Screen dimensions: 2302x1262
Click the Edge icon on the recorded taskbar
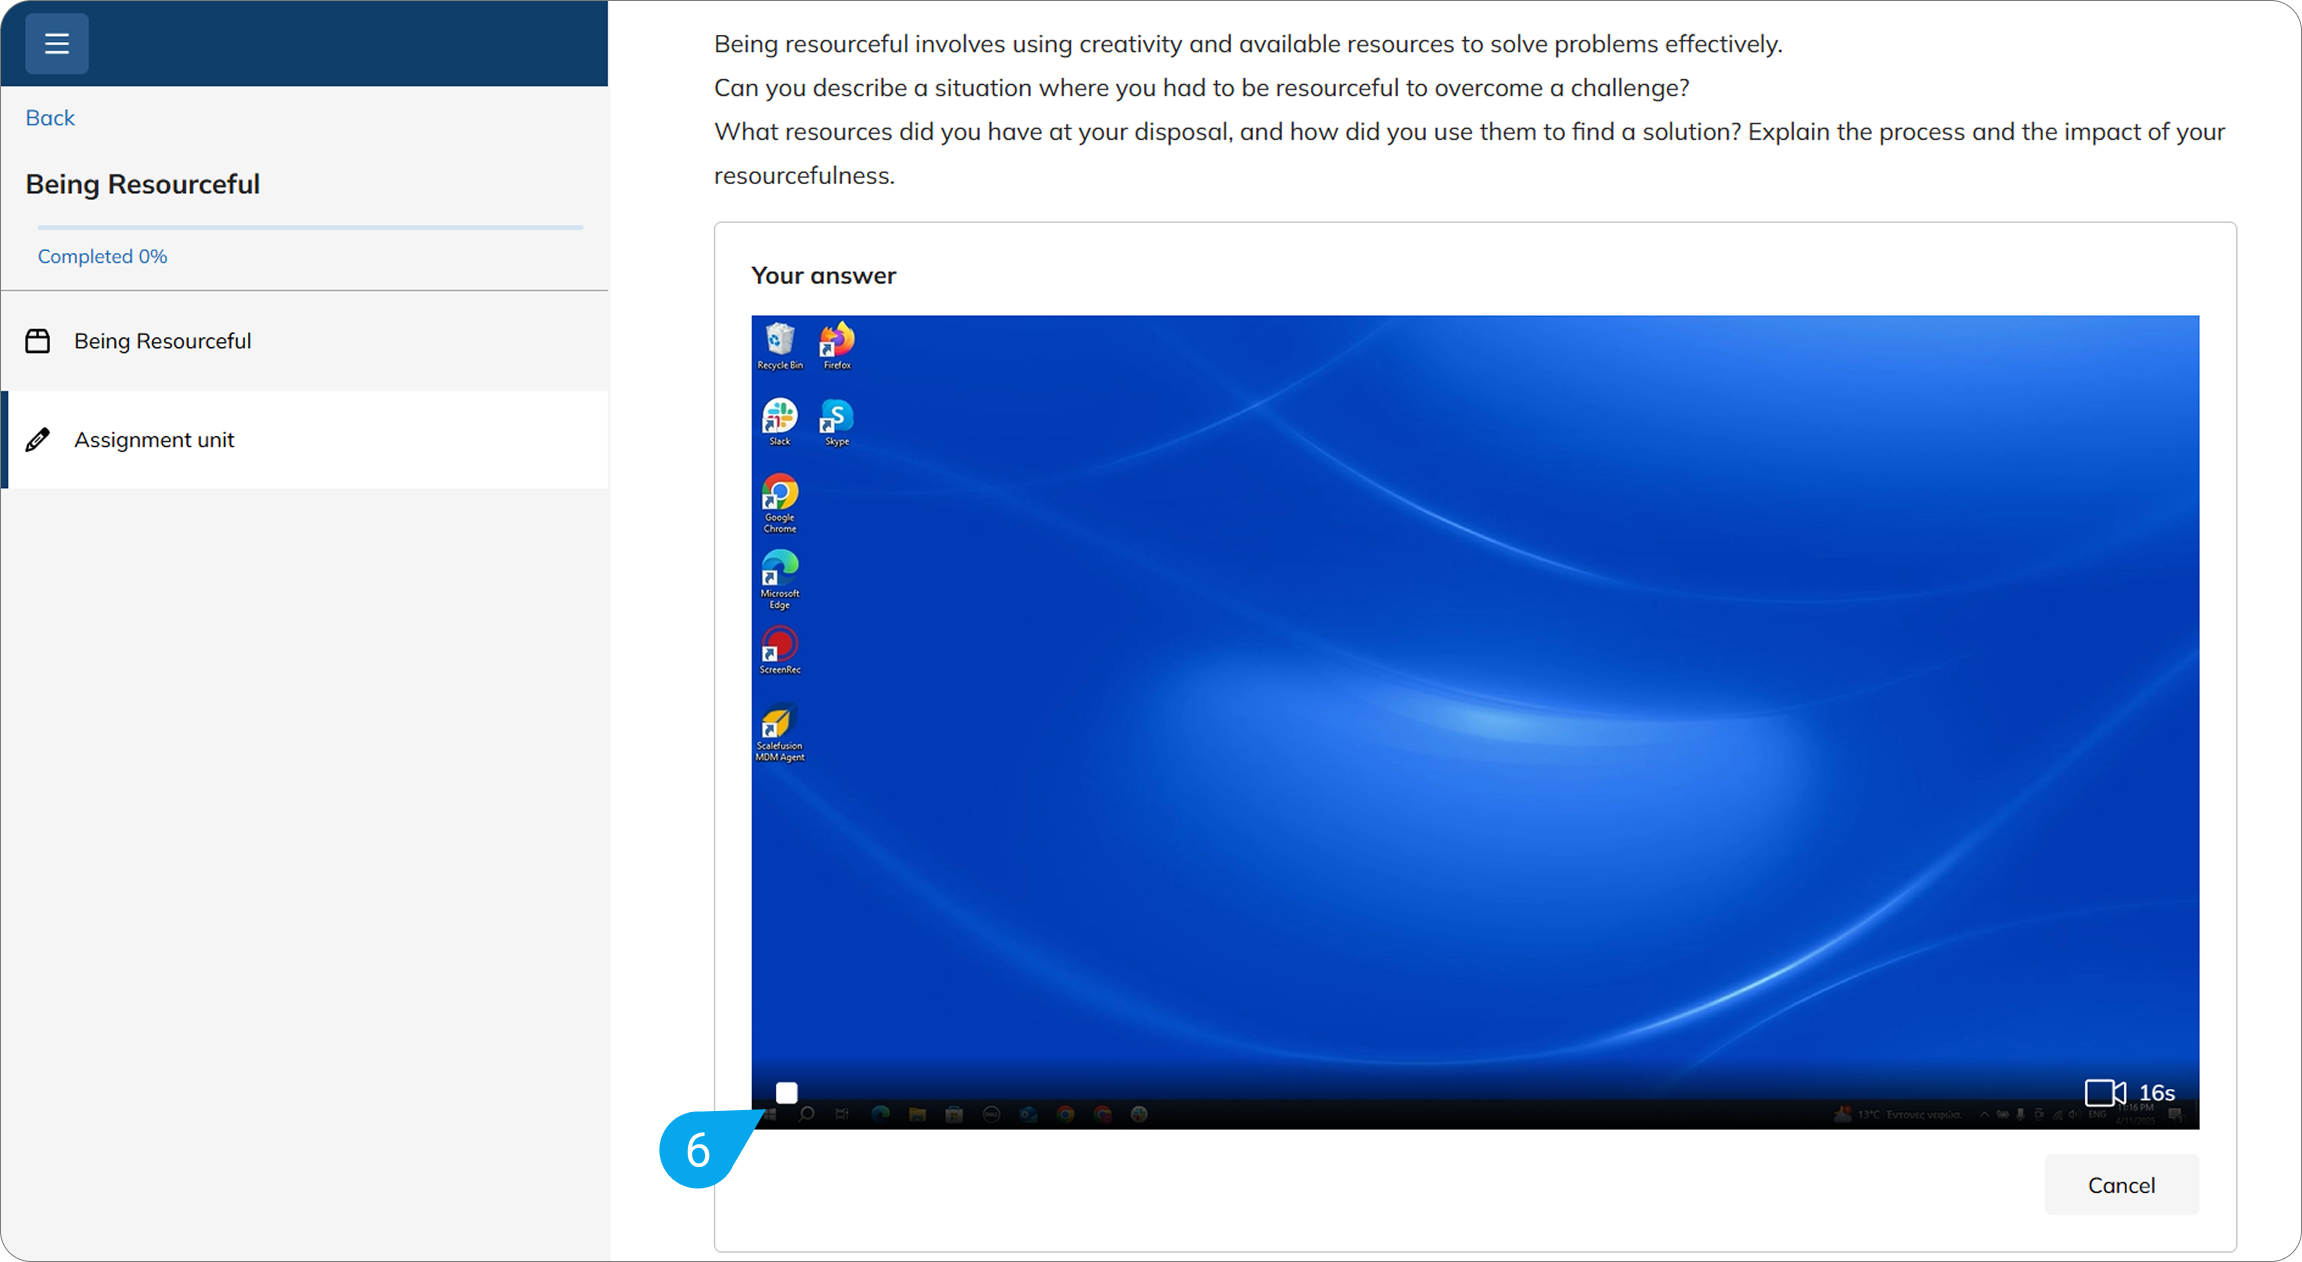(880, 1114)
